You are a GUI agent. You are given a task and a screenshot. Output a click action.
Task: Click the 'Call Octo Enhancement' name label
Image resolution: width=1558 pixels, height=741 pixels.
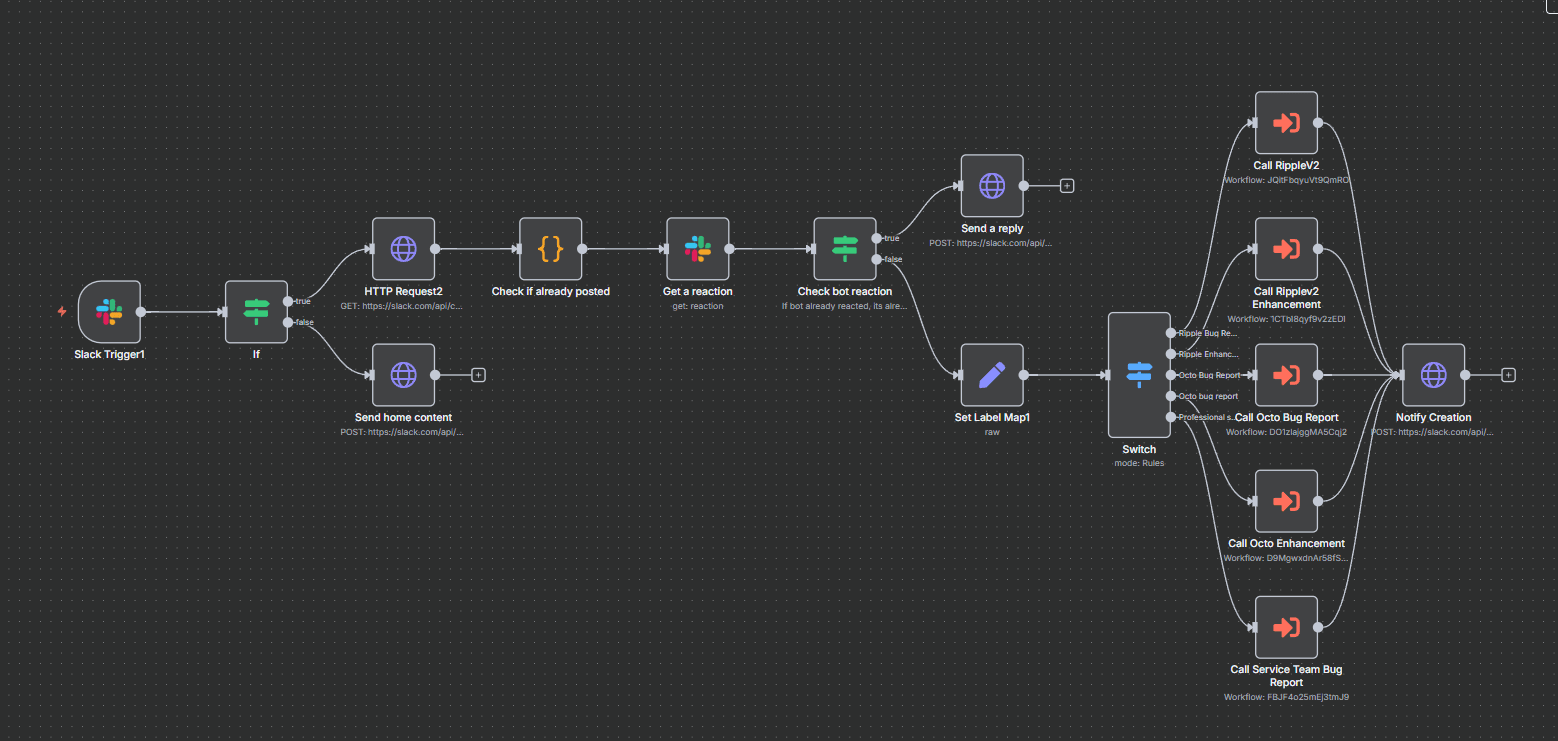coord(1286,544)
